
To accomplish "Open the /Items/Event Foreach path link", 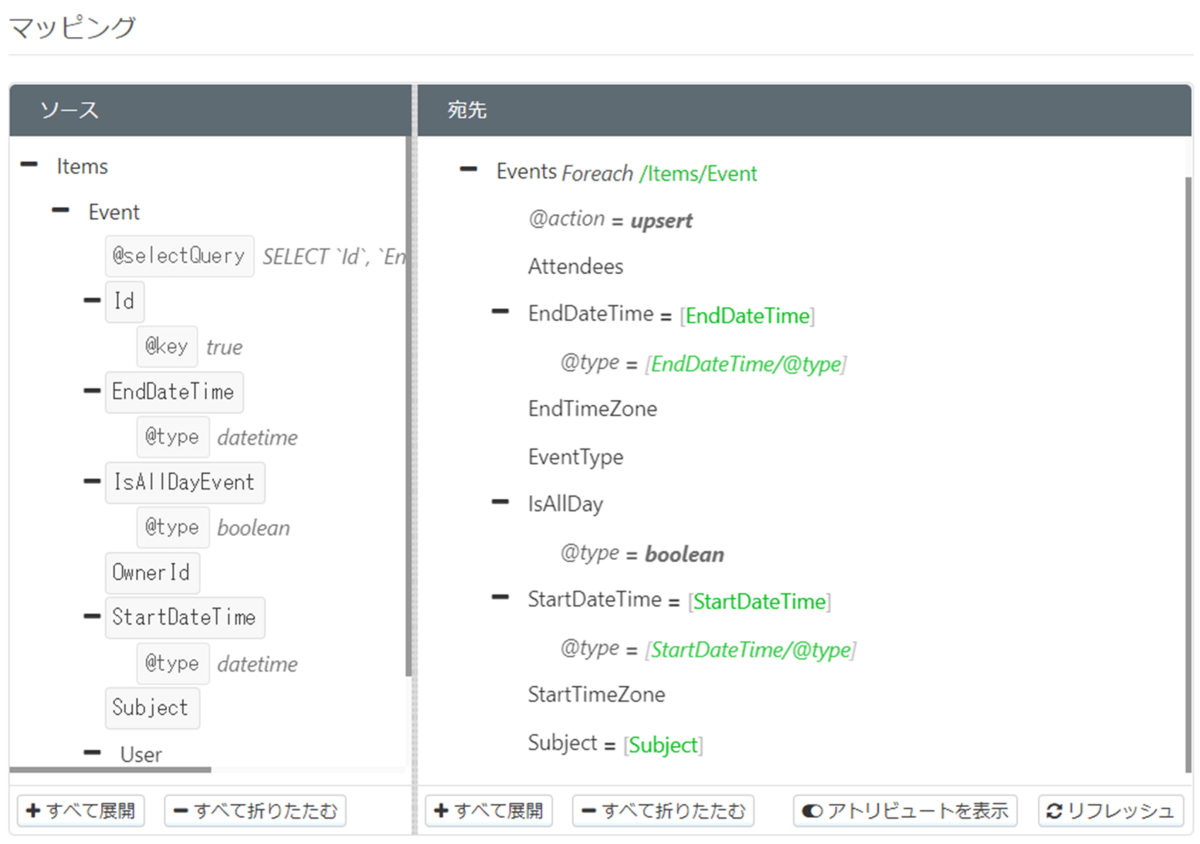I will pyautogui.click(x=698, y=174).
